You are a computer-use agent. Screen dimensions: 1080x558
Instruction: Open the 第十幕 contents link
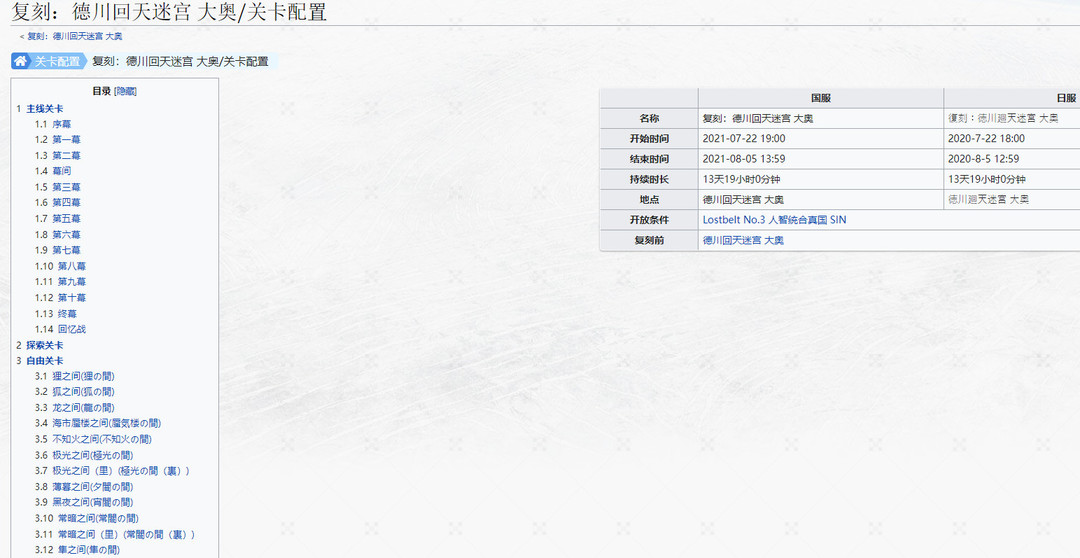pyautogui.click(x=71, y=297)
